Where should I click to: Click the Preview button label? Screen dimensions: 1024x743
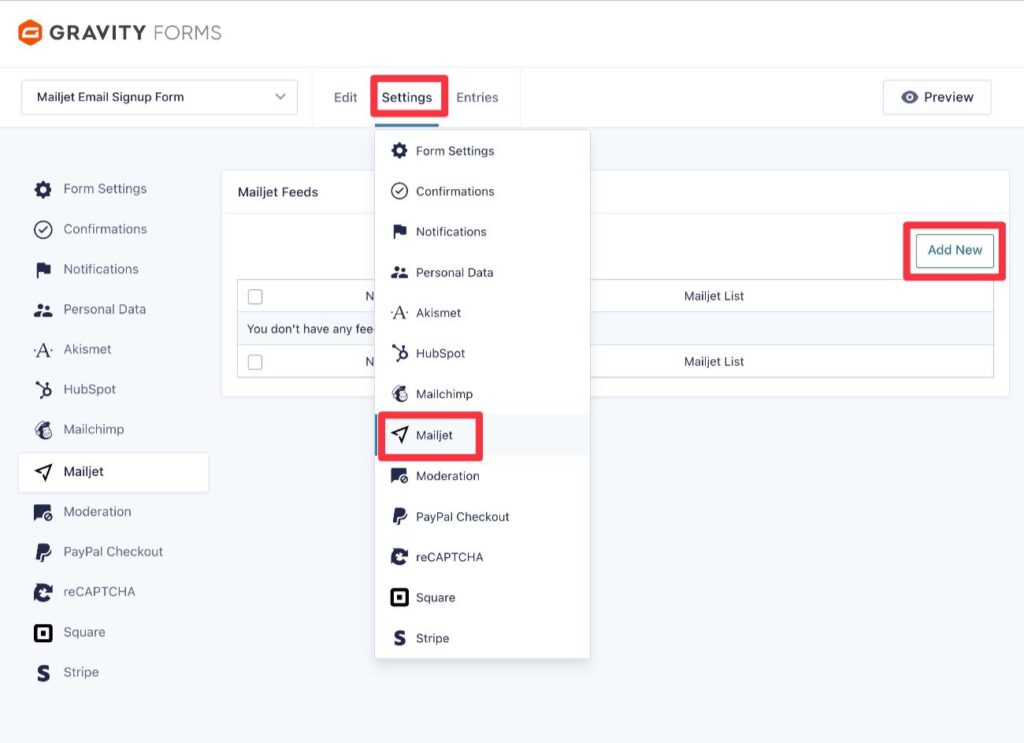(x=948, y=97)
